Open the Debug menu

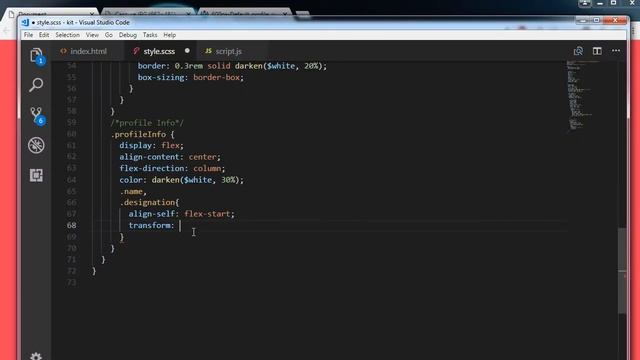click(128, 35)
